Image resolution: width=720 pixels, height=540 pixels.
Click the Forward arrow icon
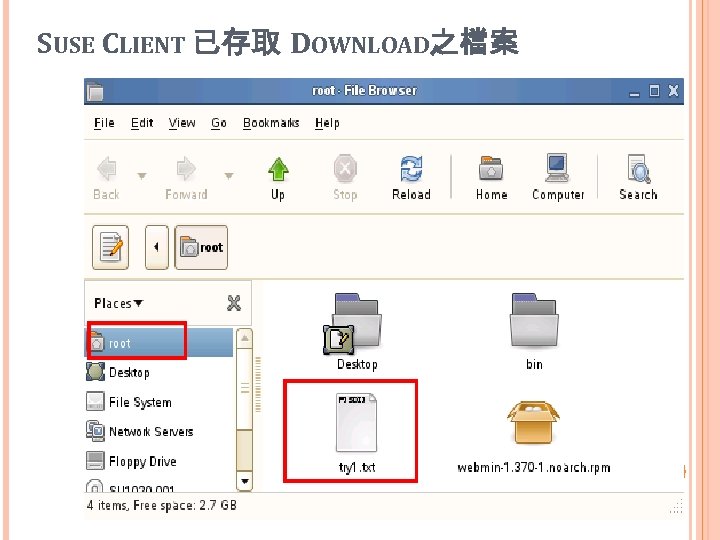186,169
